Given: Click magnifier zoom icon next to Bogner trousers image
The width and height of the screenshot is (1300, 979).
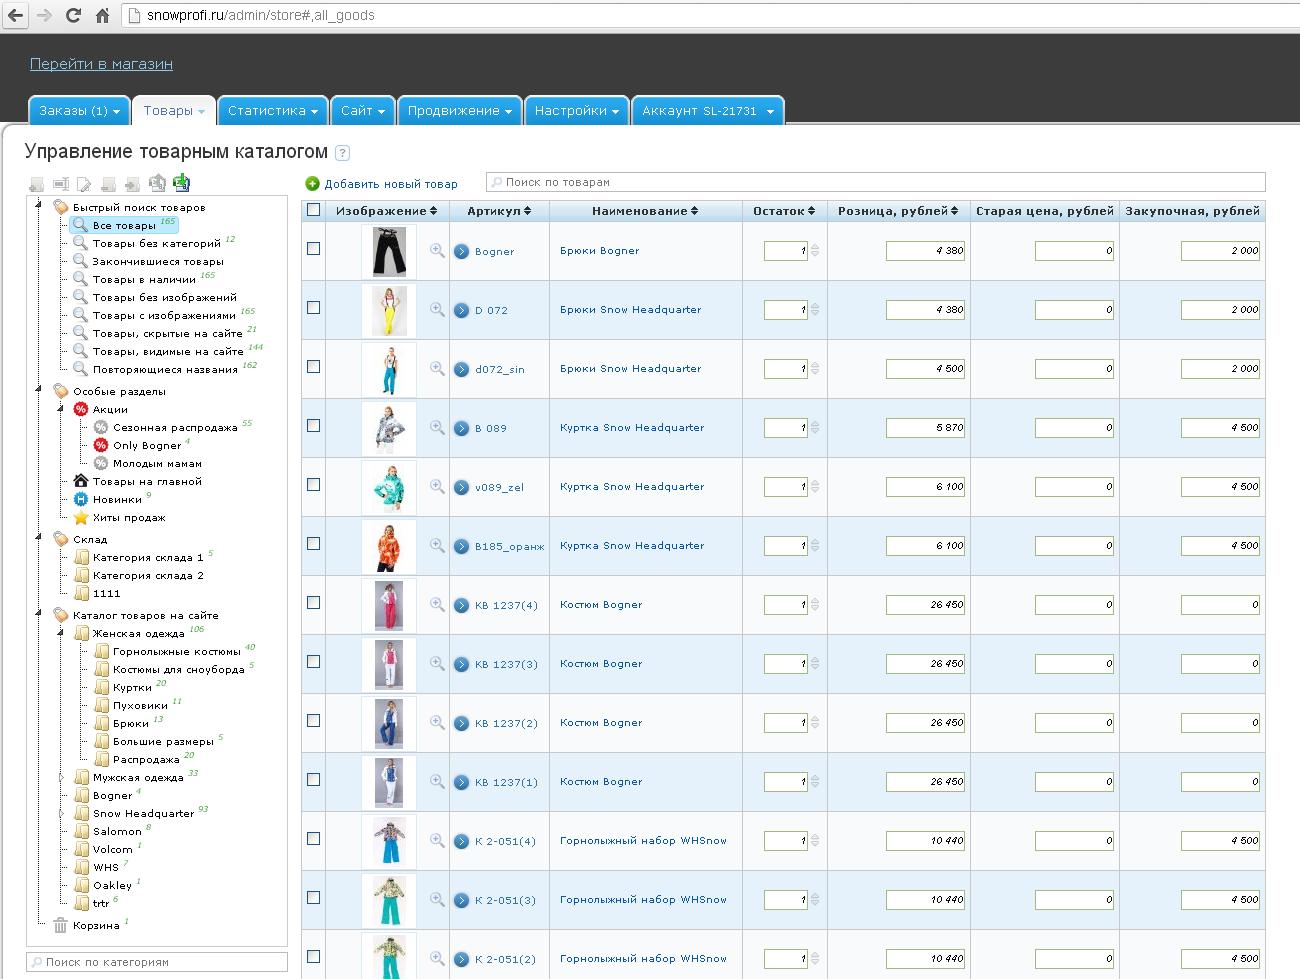Looking at the screenshot, I should pyautogui.click(x=437, y=250).
